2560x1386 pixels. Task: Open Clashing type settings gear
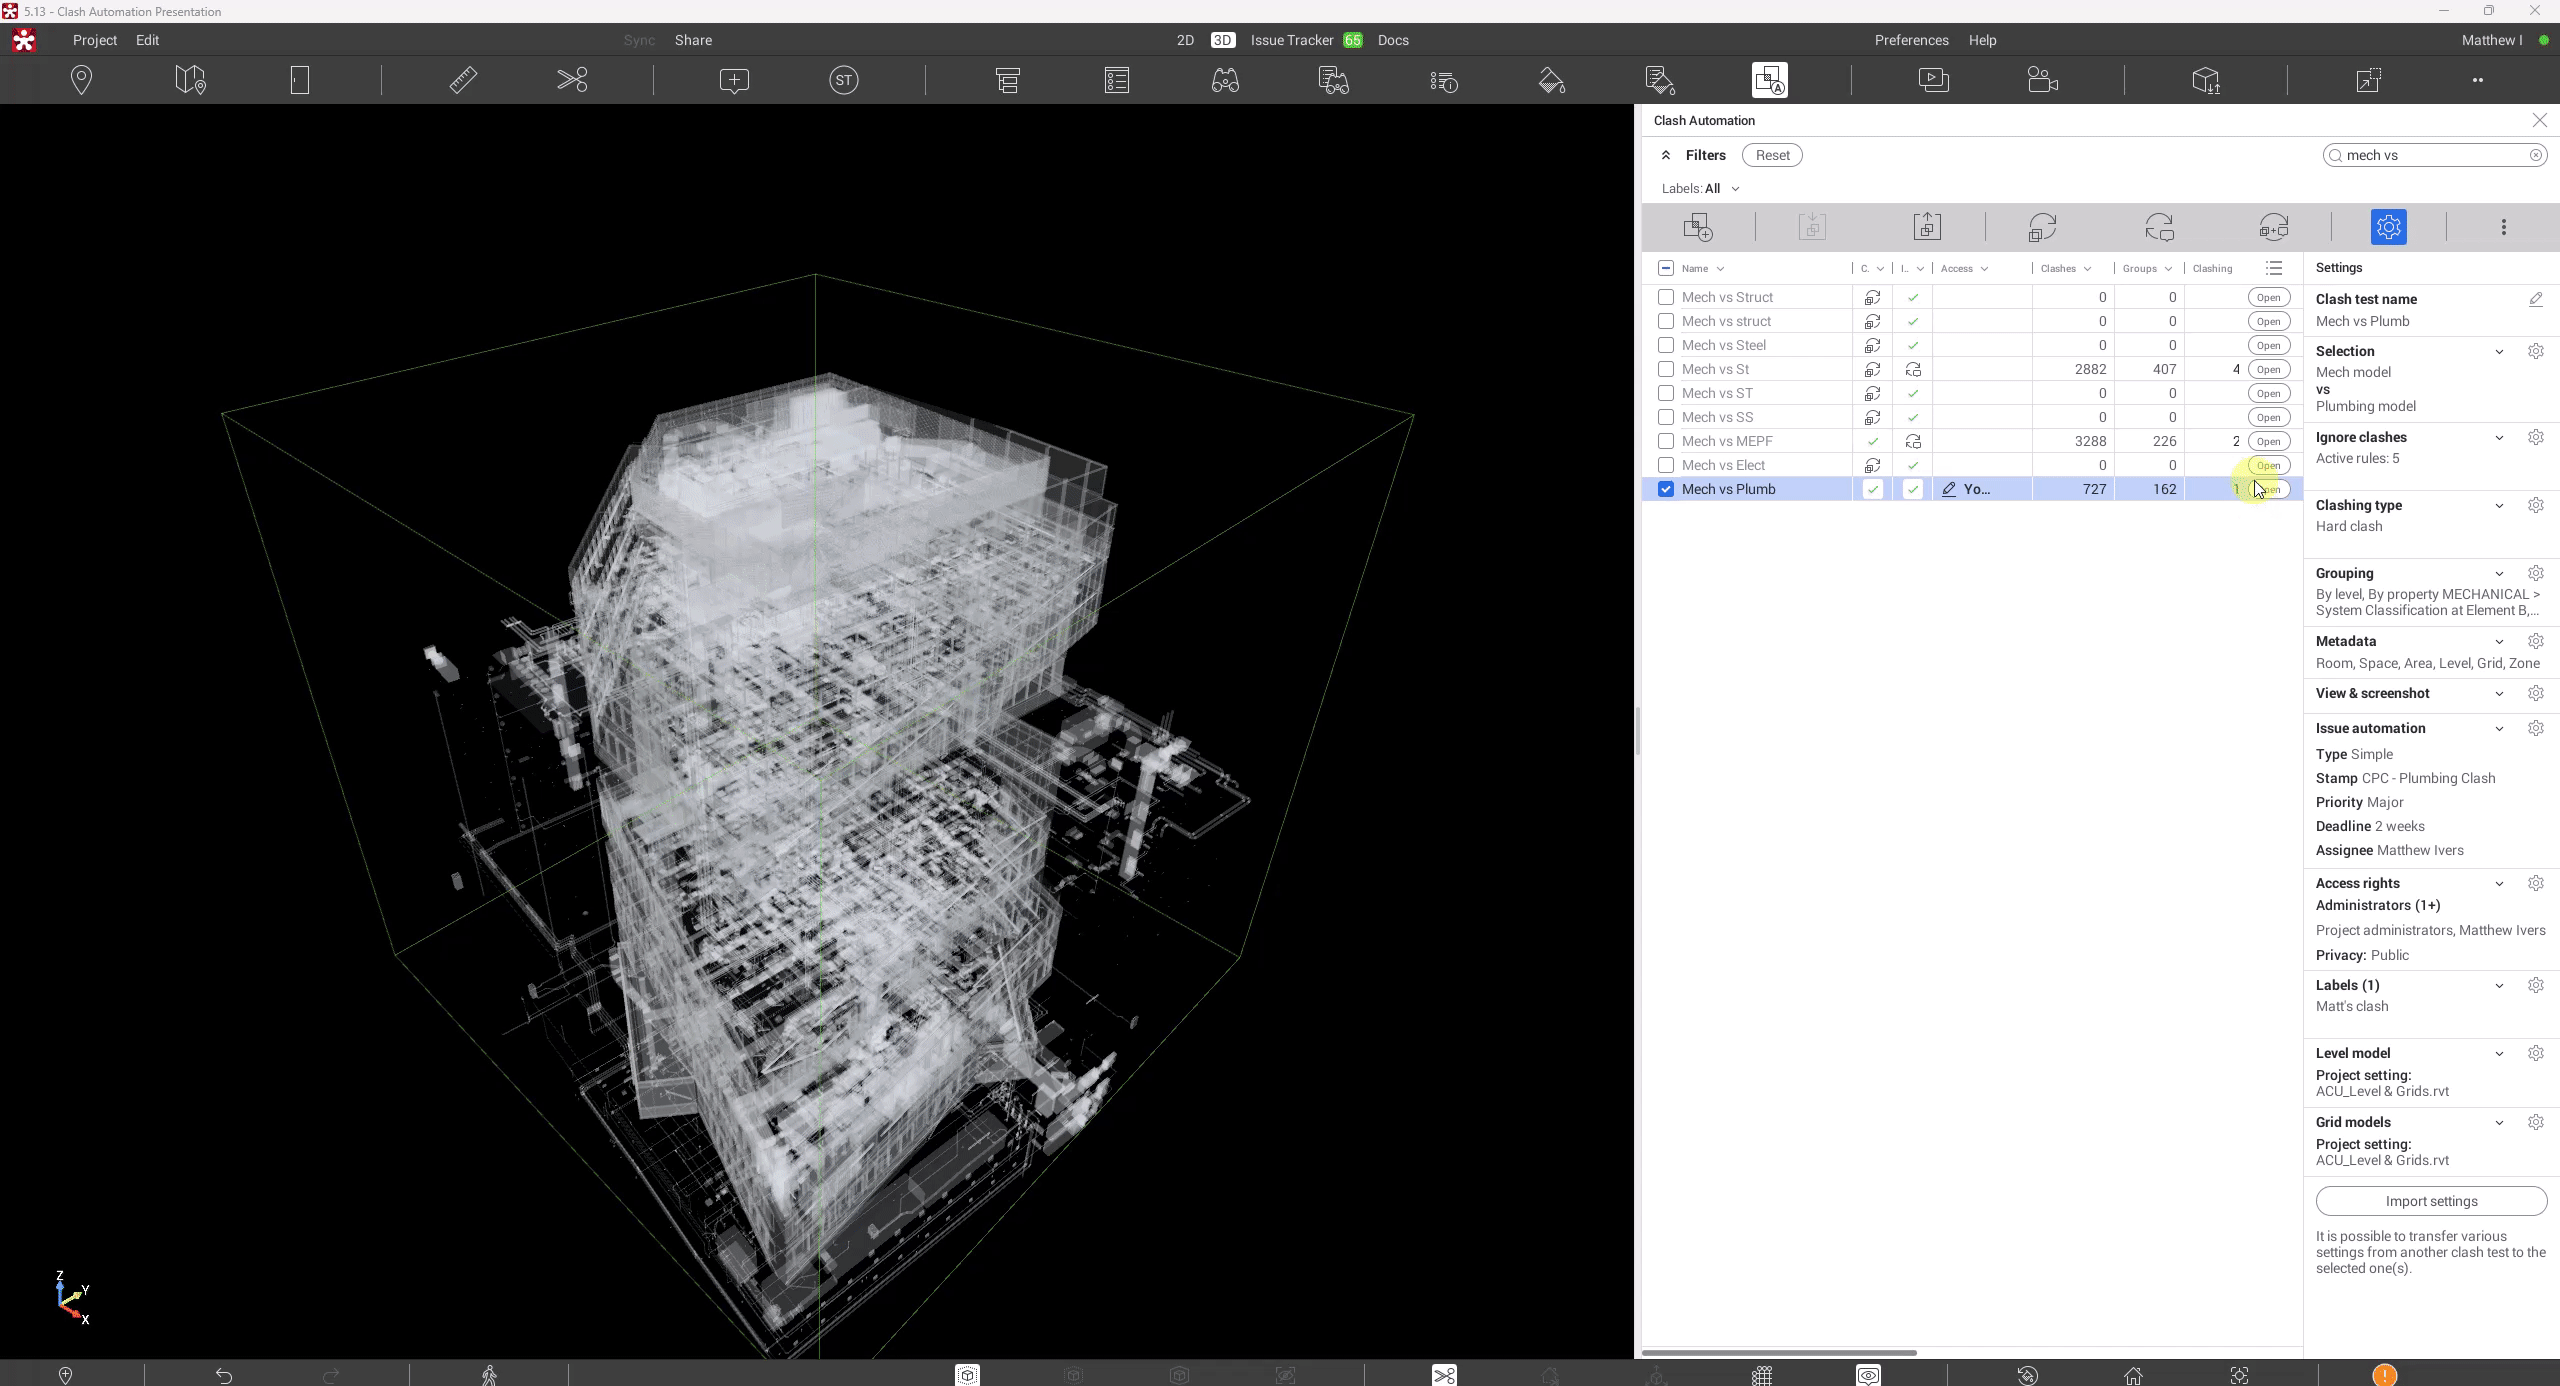click(x=2536, y=505)
